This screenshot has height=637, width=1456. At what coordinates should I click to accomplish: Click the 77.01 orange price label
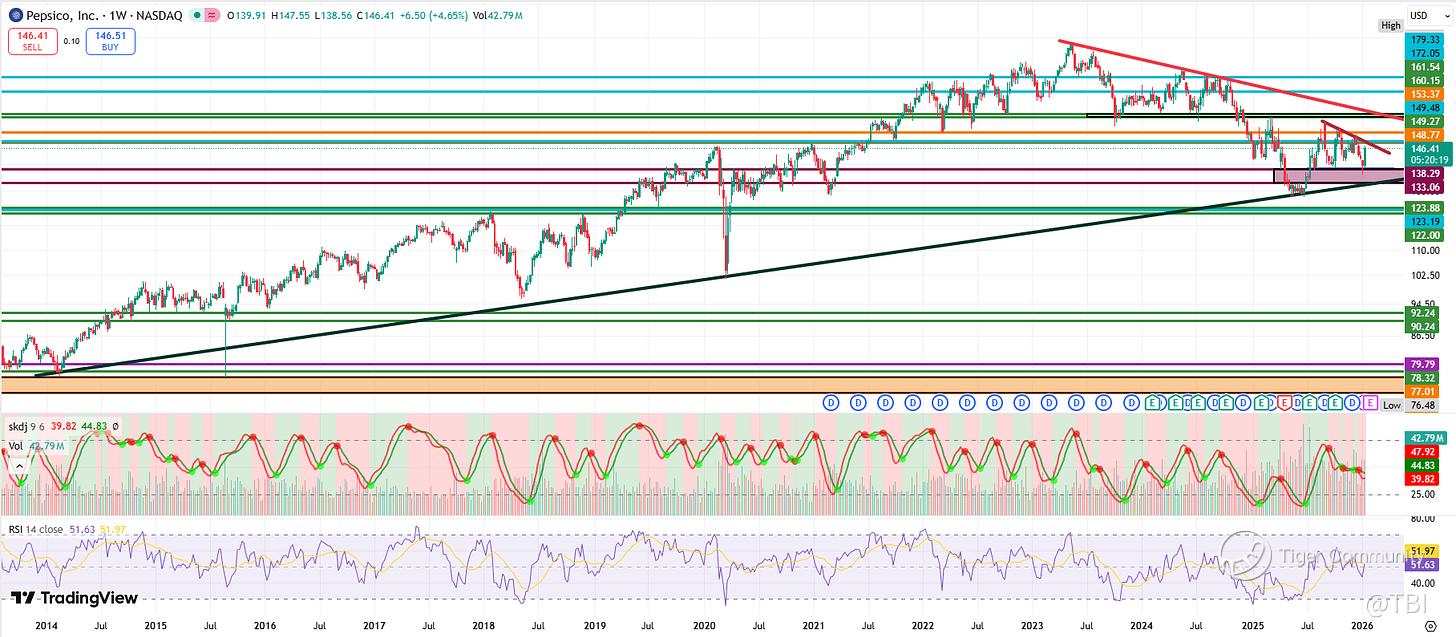1424,392
